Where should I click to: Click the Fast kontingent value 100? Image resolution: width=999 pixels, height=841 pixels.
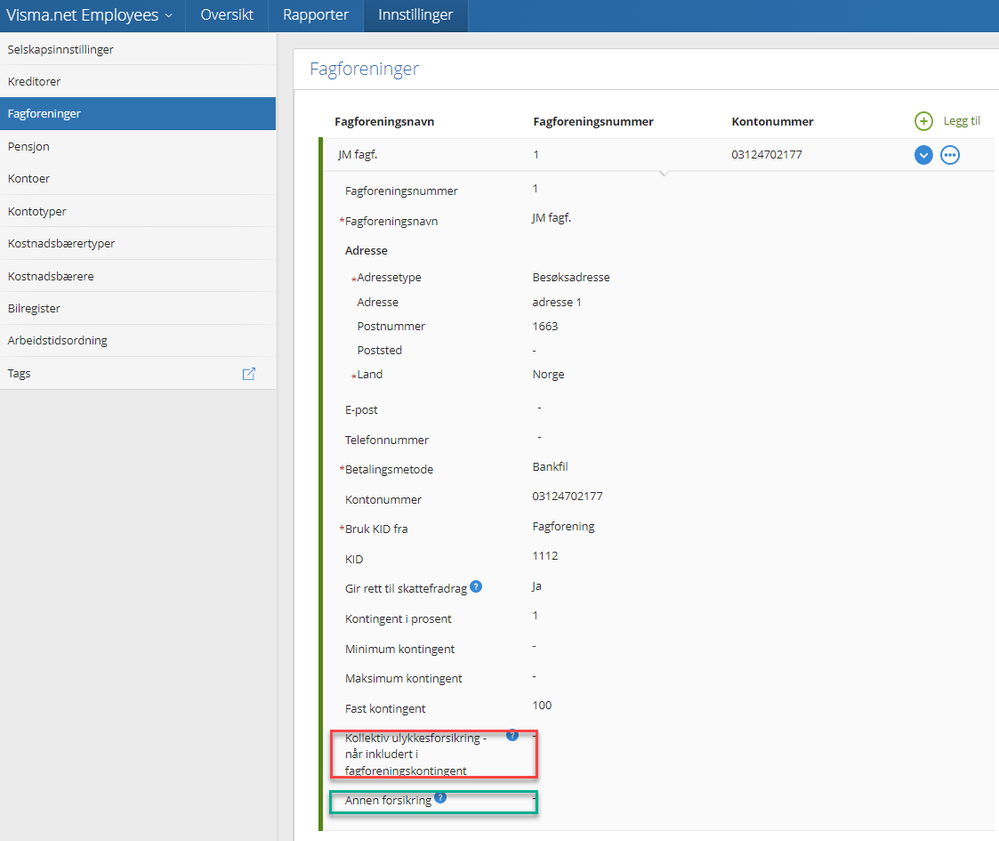coord(542,705)
